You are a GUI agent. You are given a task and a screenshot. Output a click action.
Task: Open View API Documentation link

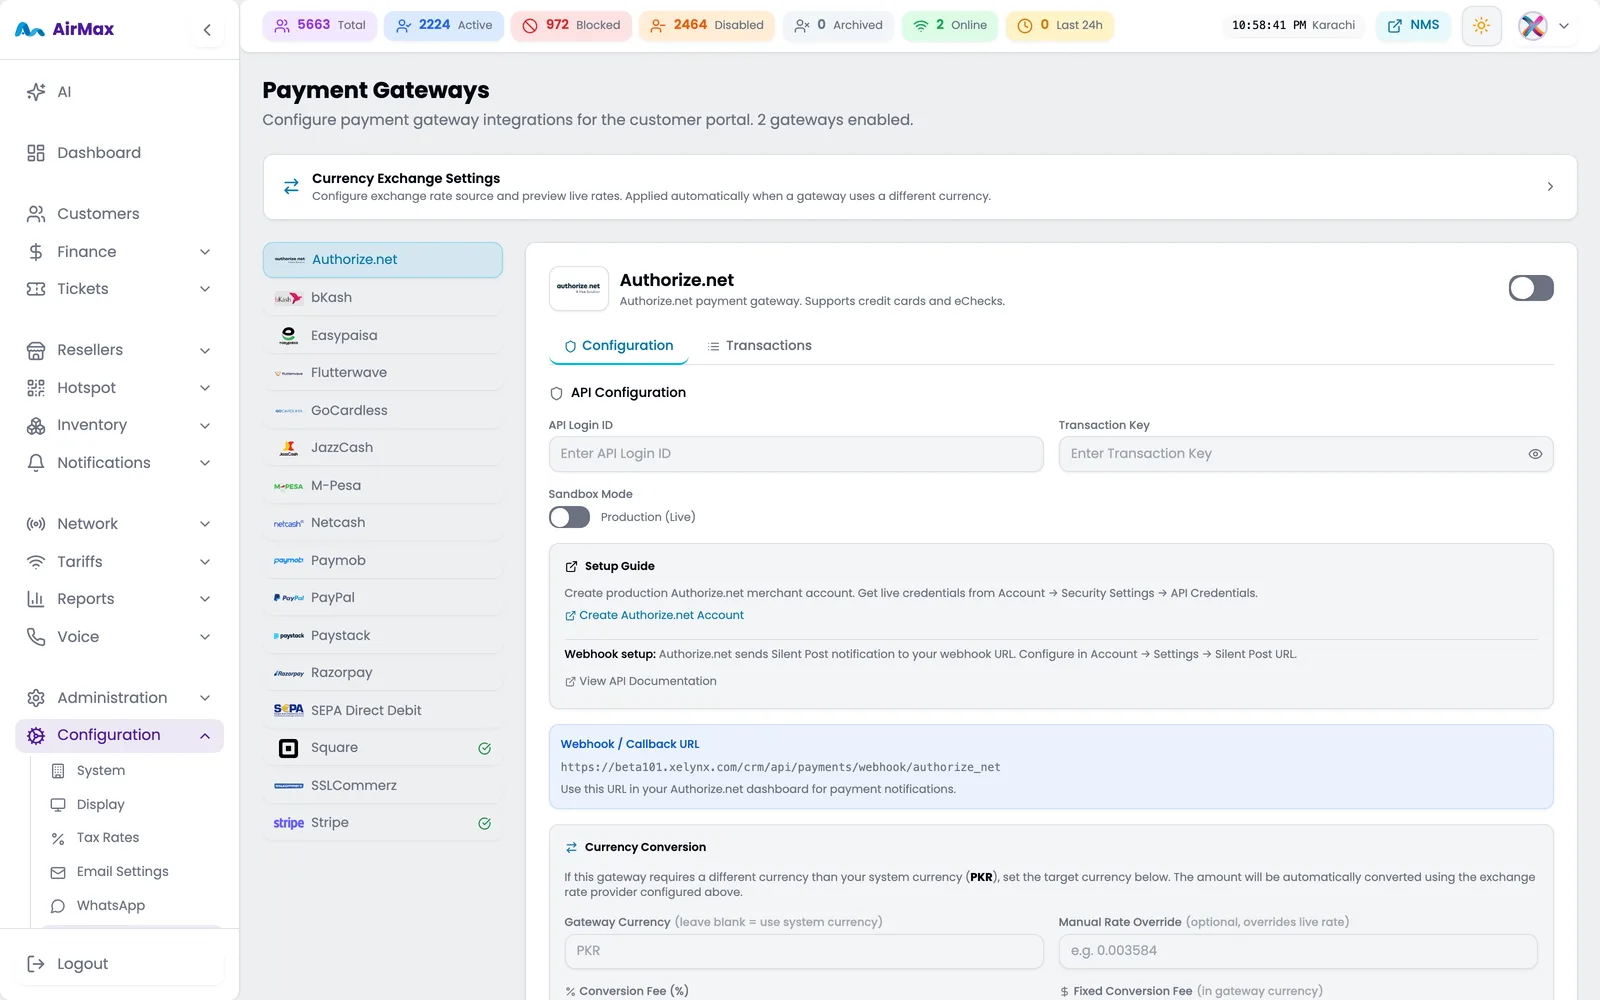[x=641, y=682]
